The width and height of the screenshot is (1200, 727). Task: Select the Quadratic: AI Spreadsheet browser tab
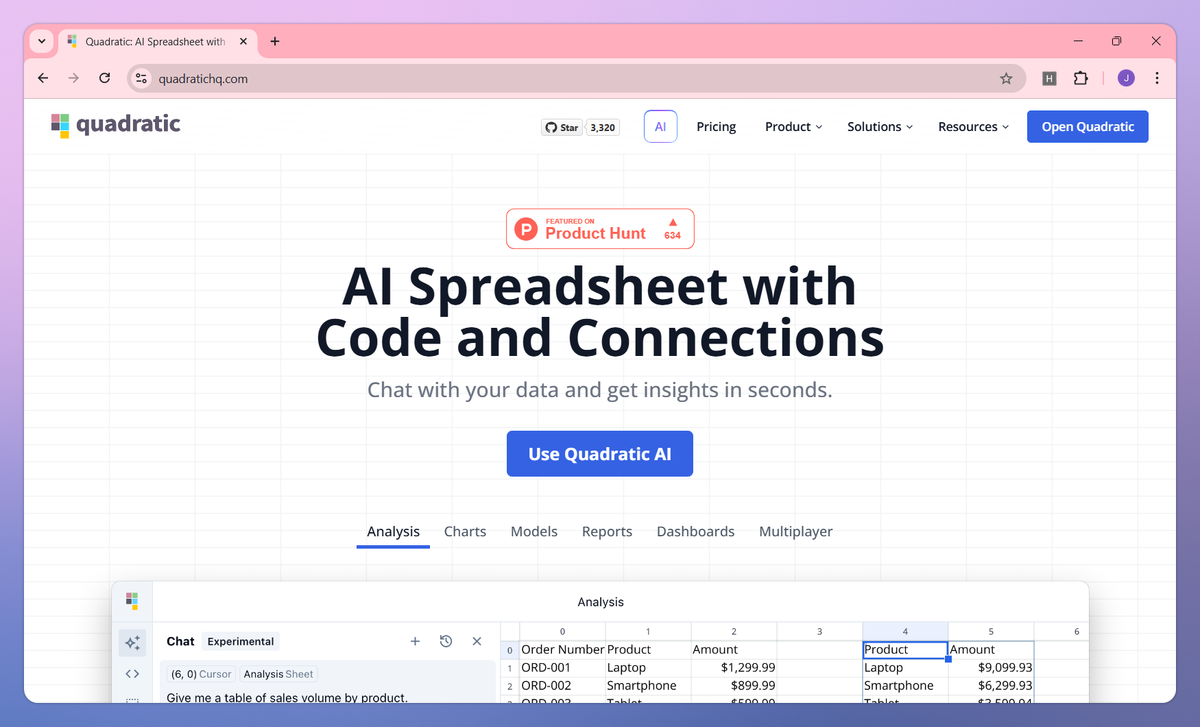click(158, 42)
